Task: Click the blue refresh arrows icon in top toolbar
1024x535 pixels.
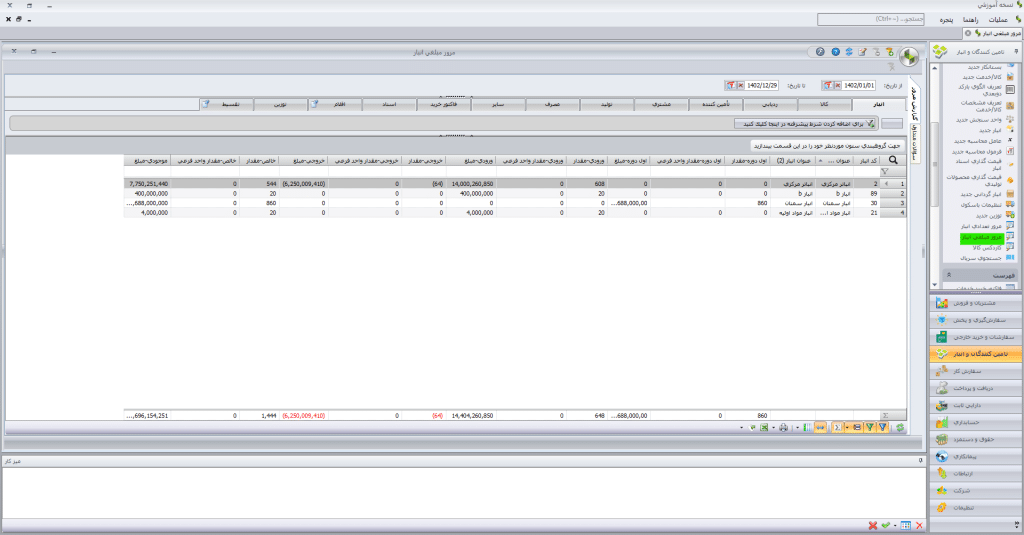Action: (x=849, y=52)
